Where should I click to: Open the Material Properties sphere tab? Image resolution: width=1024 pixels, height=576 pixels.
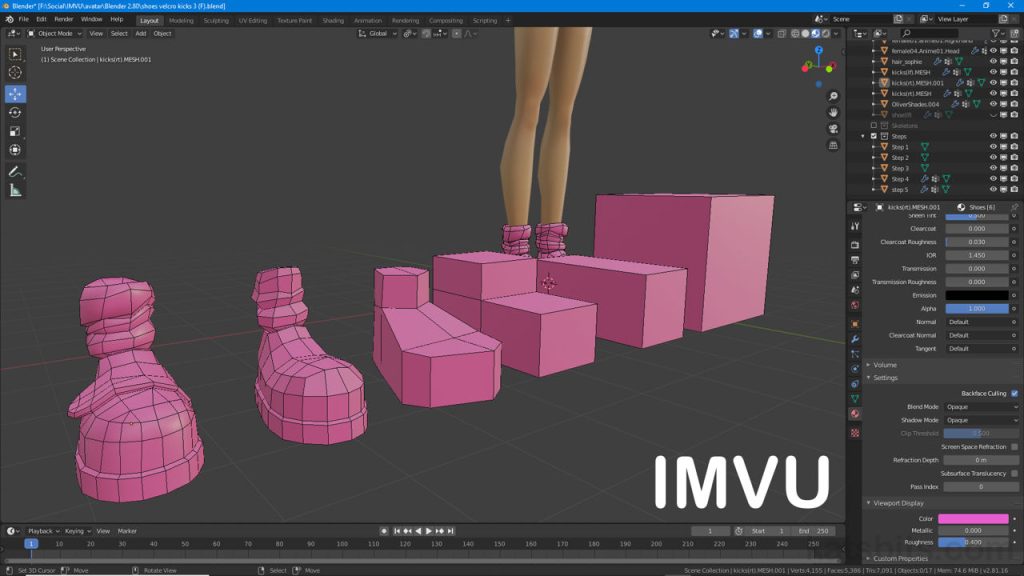(x=855, y=415)
